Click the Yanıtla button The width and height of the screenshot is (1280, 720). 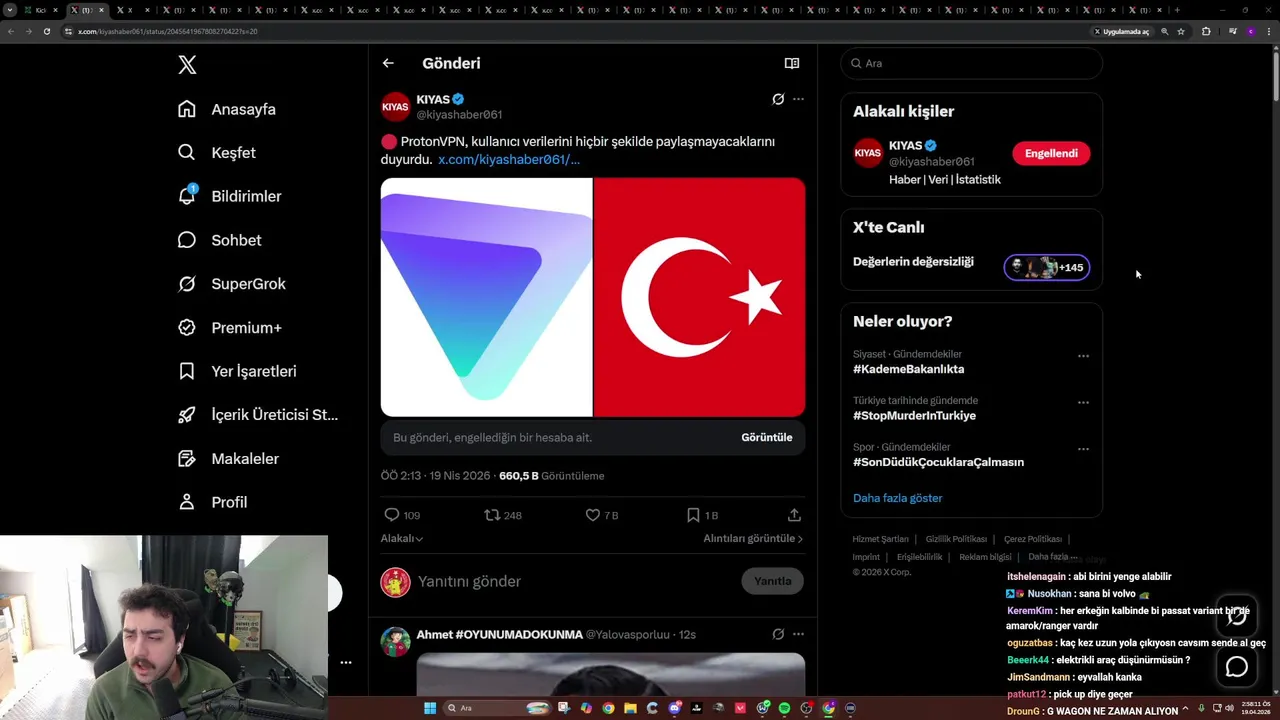(x=772, y=581)
